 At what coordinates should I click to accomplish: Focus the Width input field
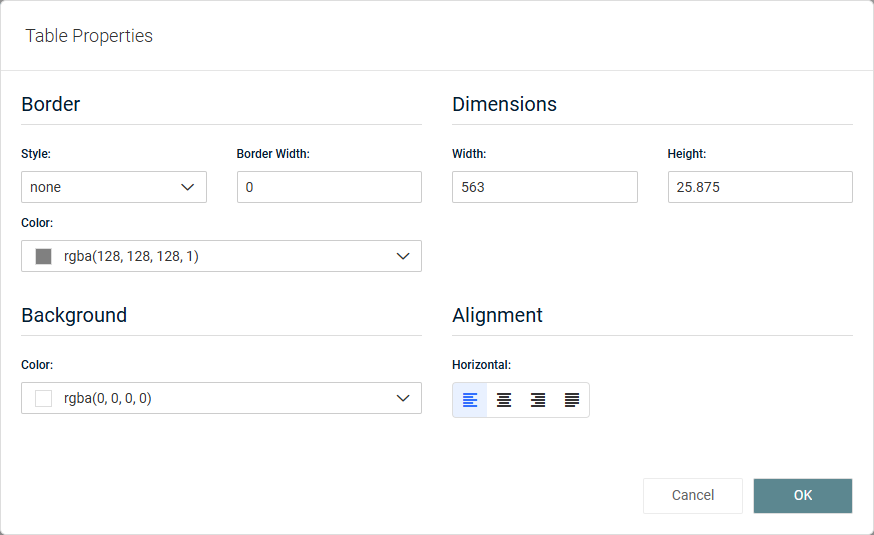pyautogui.click(x=544, y=187)
